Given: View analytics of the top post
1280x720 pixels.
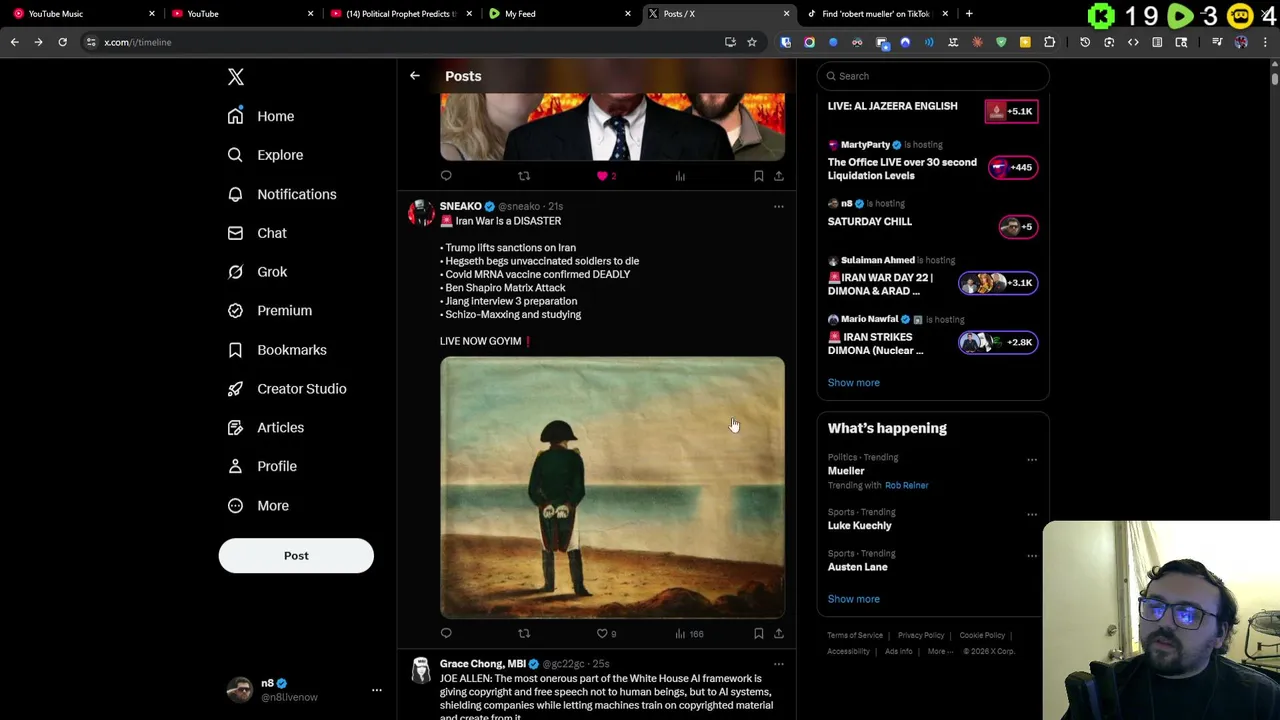Looking at the screenshot, I should pyautogui.click(x=680, y=176).
